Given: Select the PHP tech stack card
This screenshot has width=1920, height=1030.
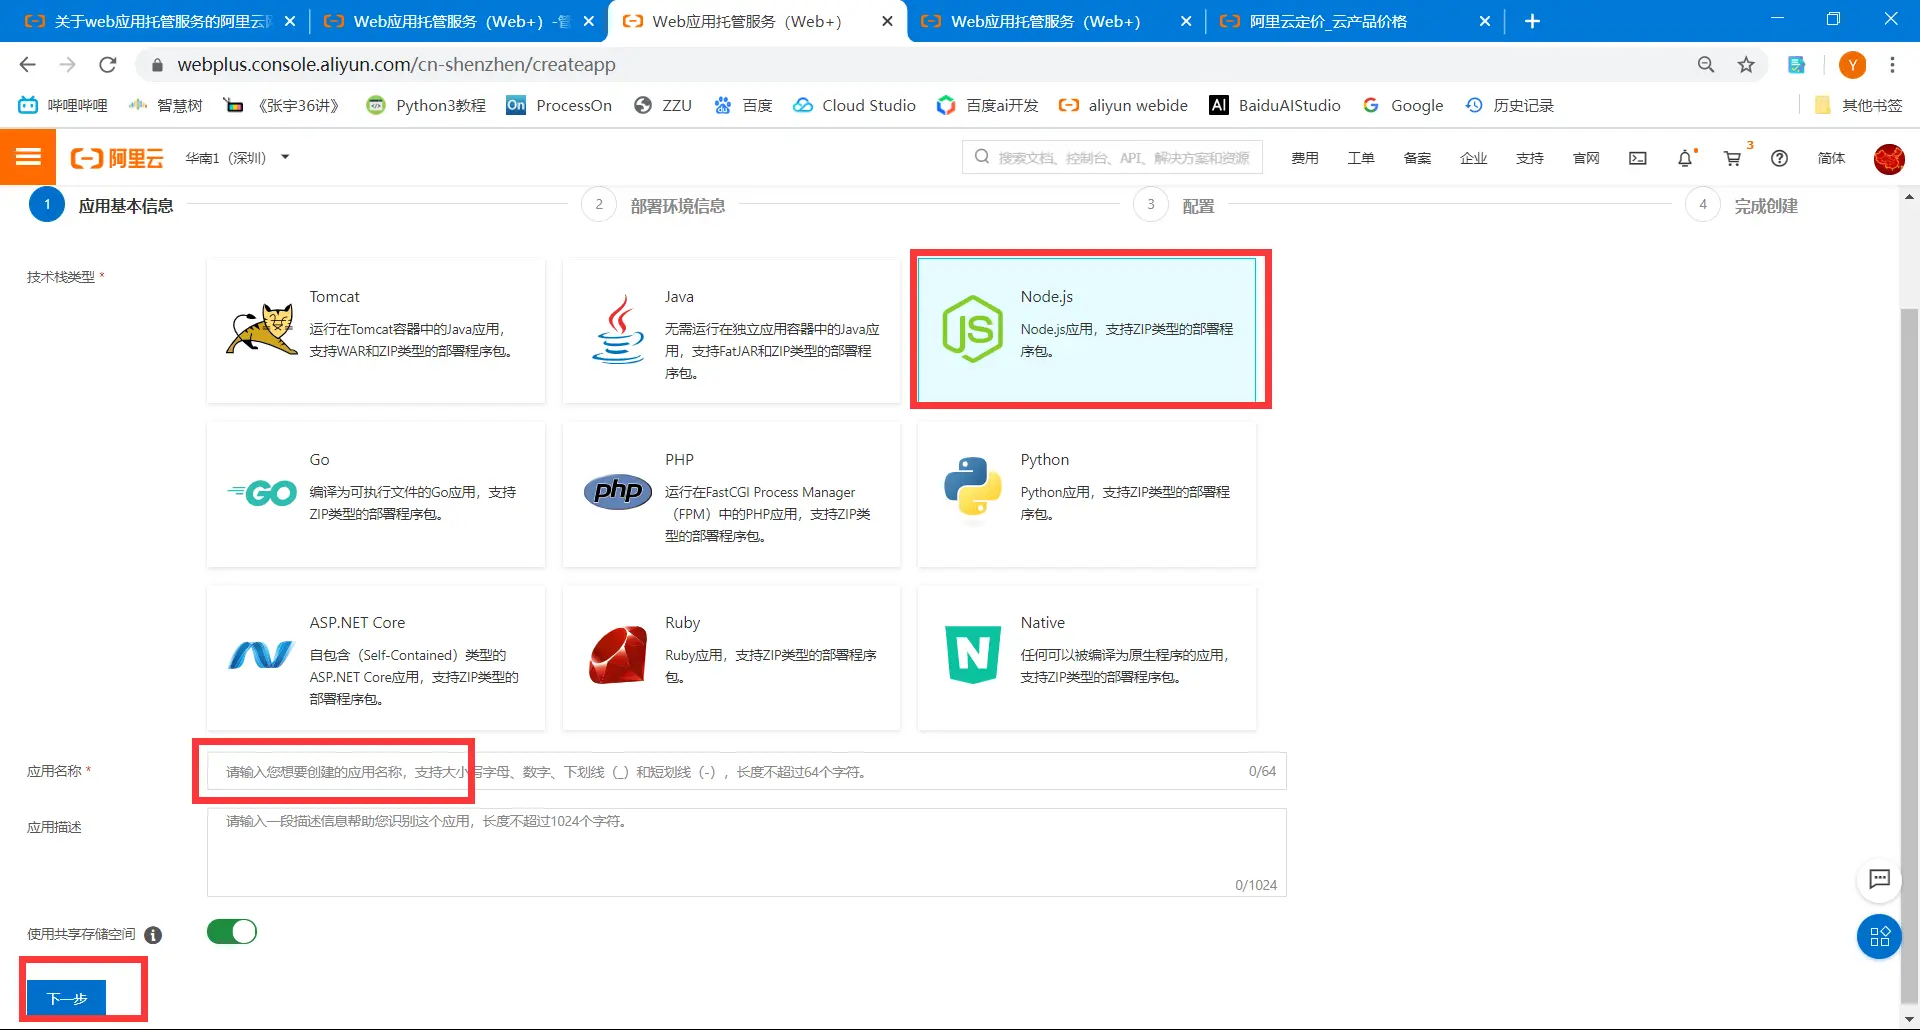Looking at the screenshot, I should pyautogui.click(x=731, y=494).
